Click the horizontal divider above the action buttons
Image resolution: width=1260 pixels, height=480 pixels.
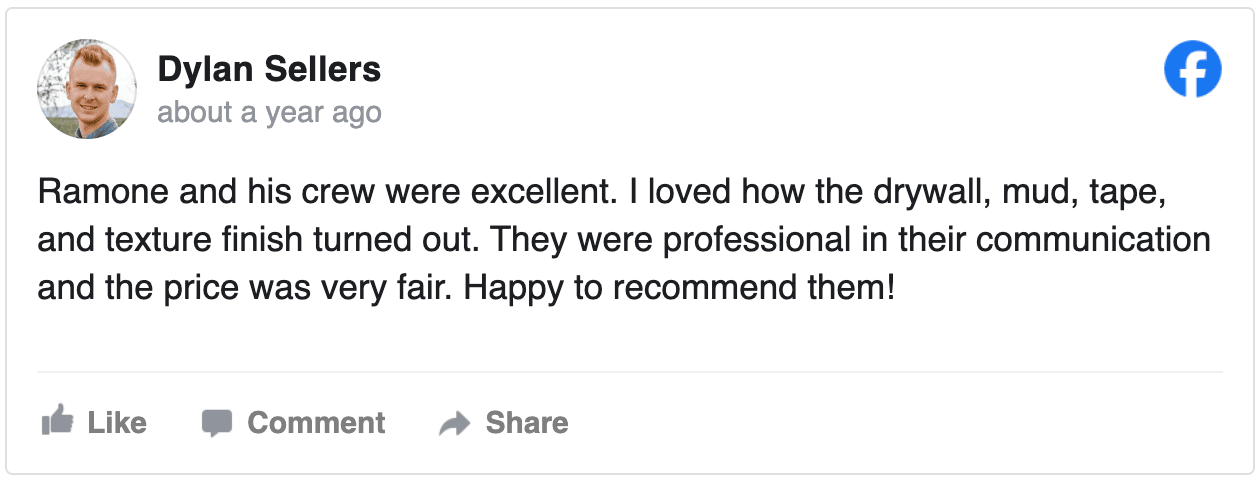pos(630,372)
